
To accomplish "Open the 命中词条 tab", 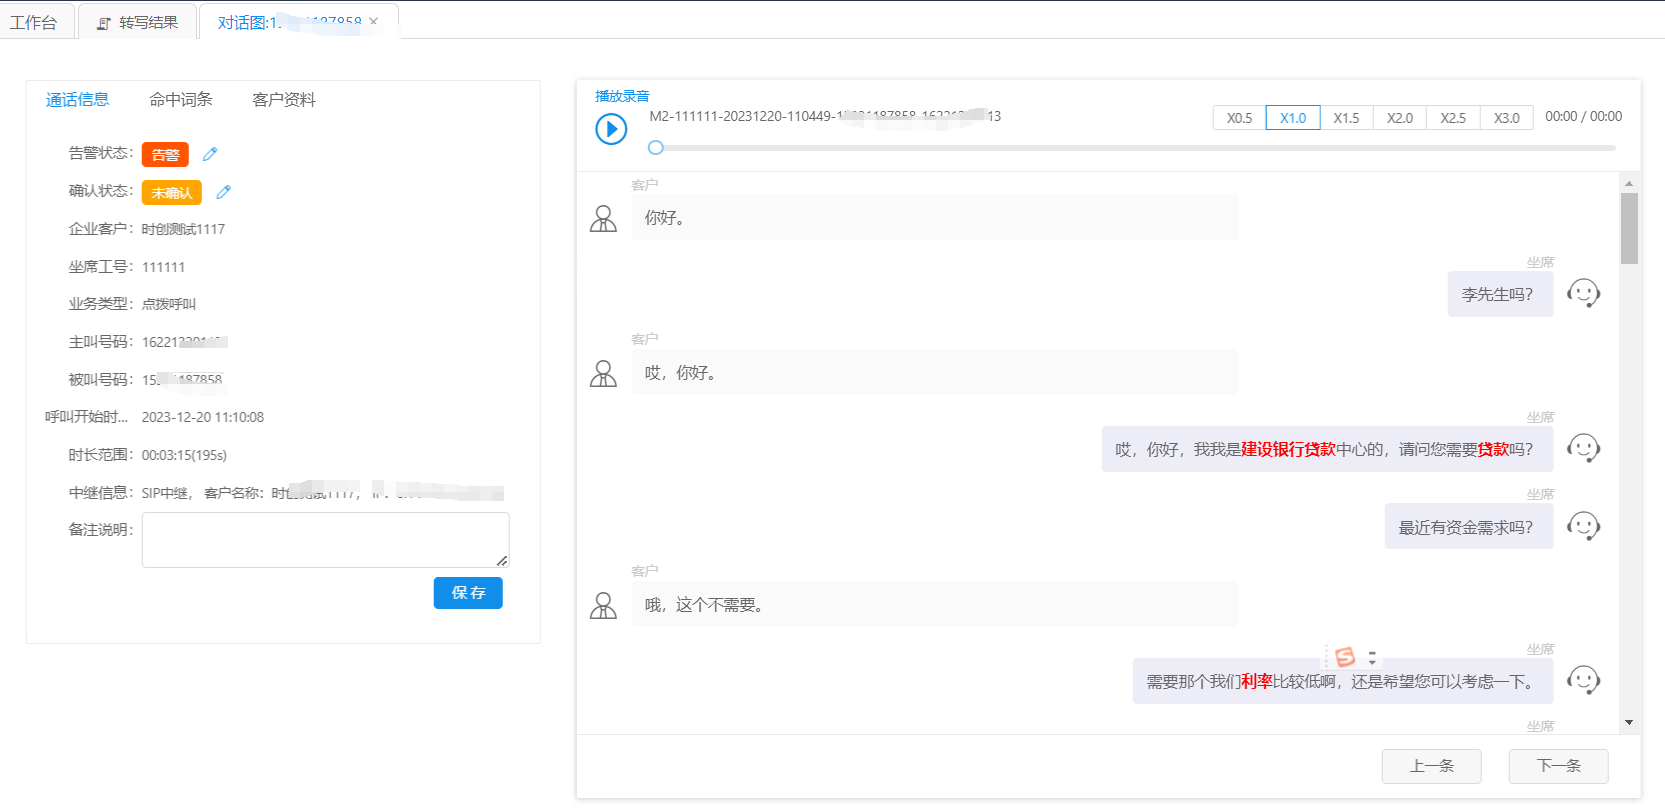I will pos(181,100).
